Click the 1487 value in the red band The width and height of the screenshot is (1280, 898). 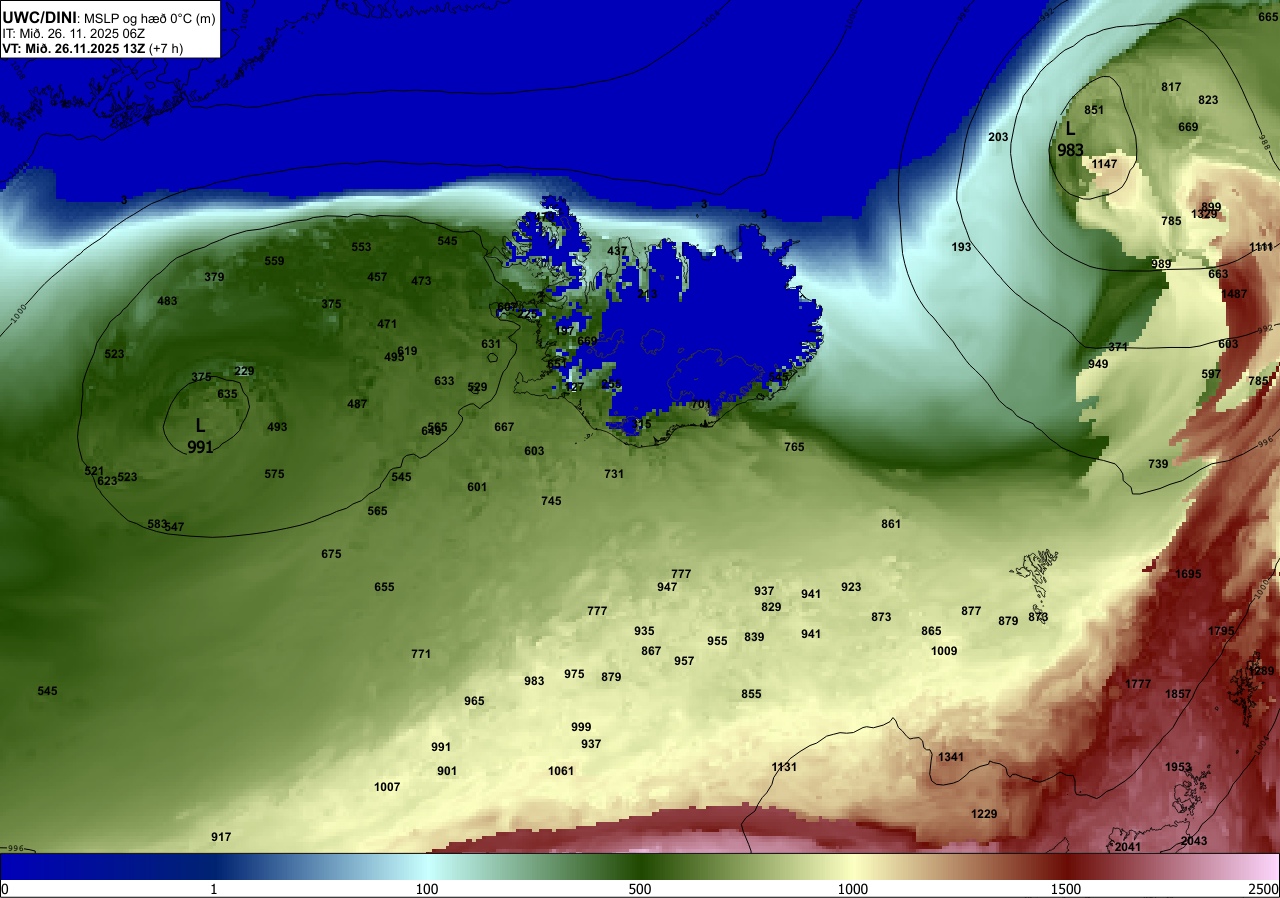[1234, 294]
